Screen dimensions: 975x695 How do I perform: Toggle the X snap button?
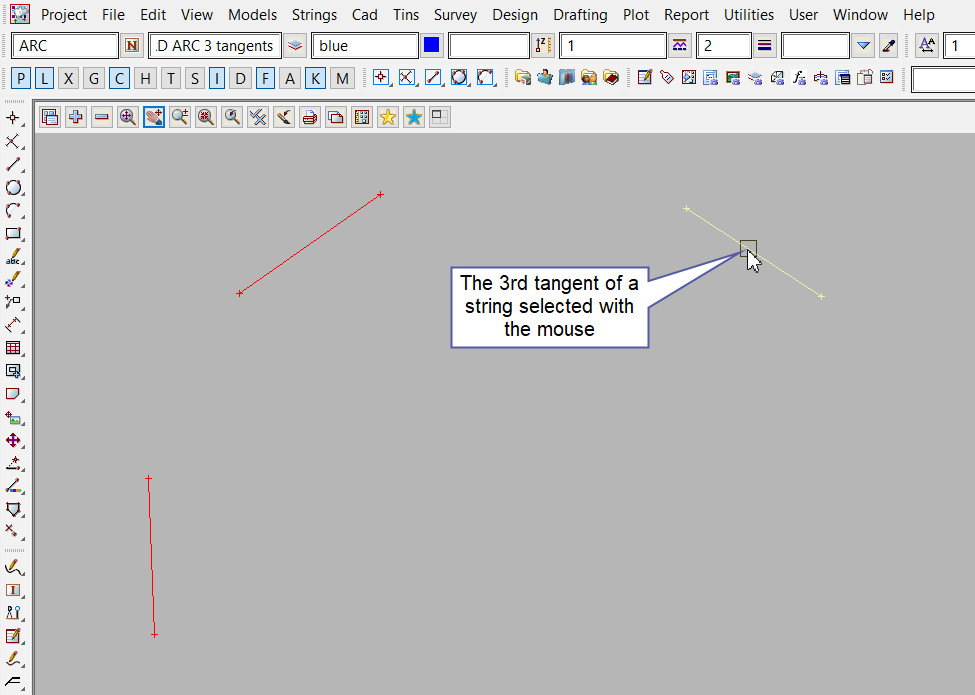point(68,78)
